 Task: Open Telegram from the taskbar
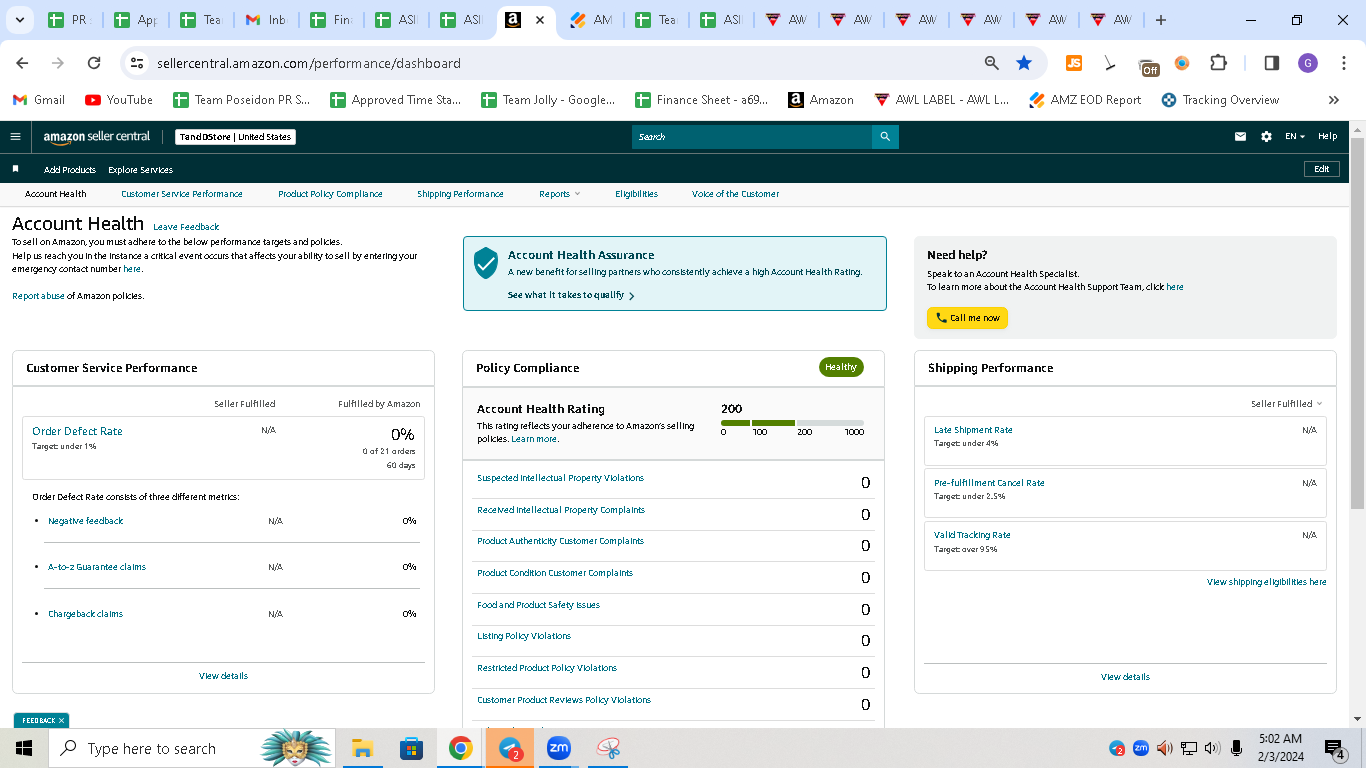[x=510, y=748]
